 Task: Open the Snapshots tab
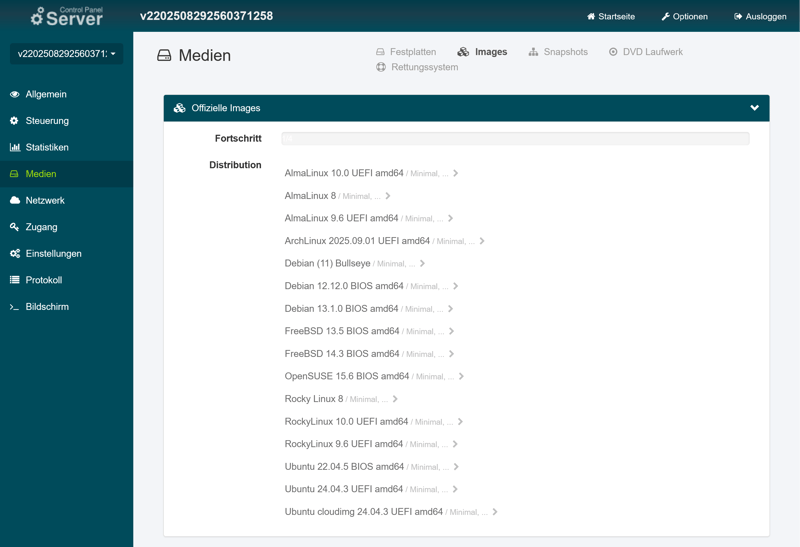558,52
